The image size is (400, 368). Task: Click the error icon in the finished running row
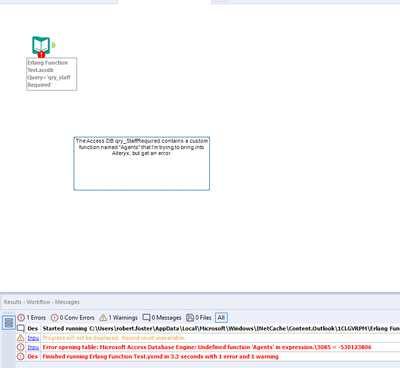point(21,357)
